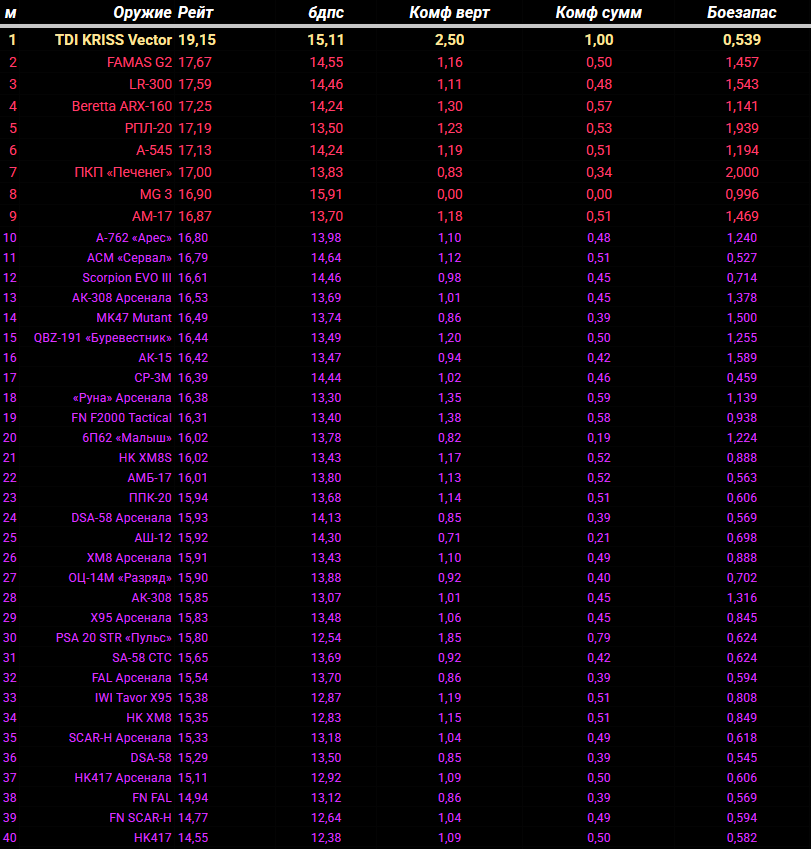811x849 pixels.
Task: Select the СР-3М weapon name
Action: 153,378
